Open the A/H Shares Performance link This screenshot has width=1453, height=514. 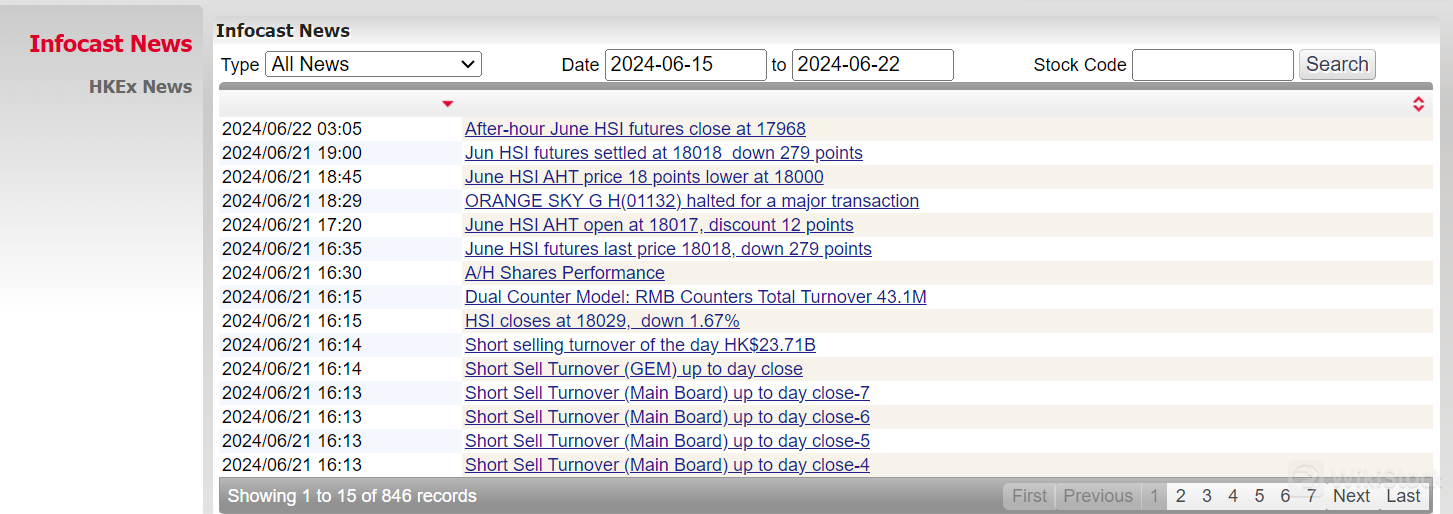click(x=564, y=273)
